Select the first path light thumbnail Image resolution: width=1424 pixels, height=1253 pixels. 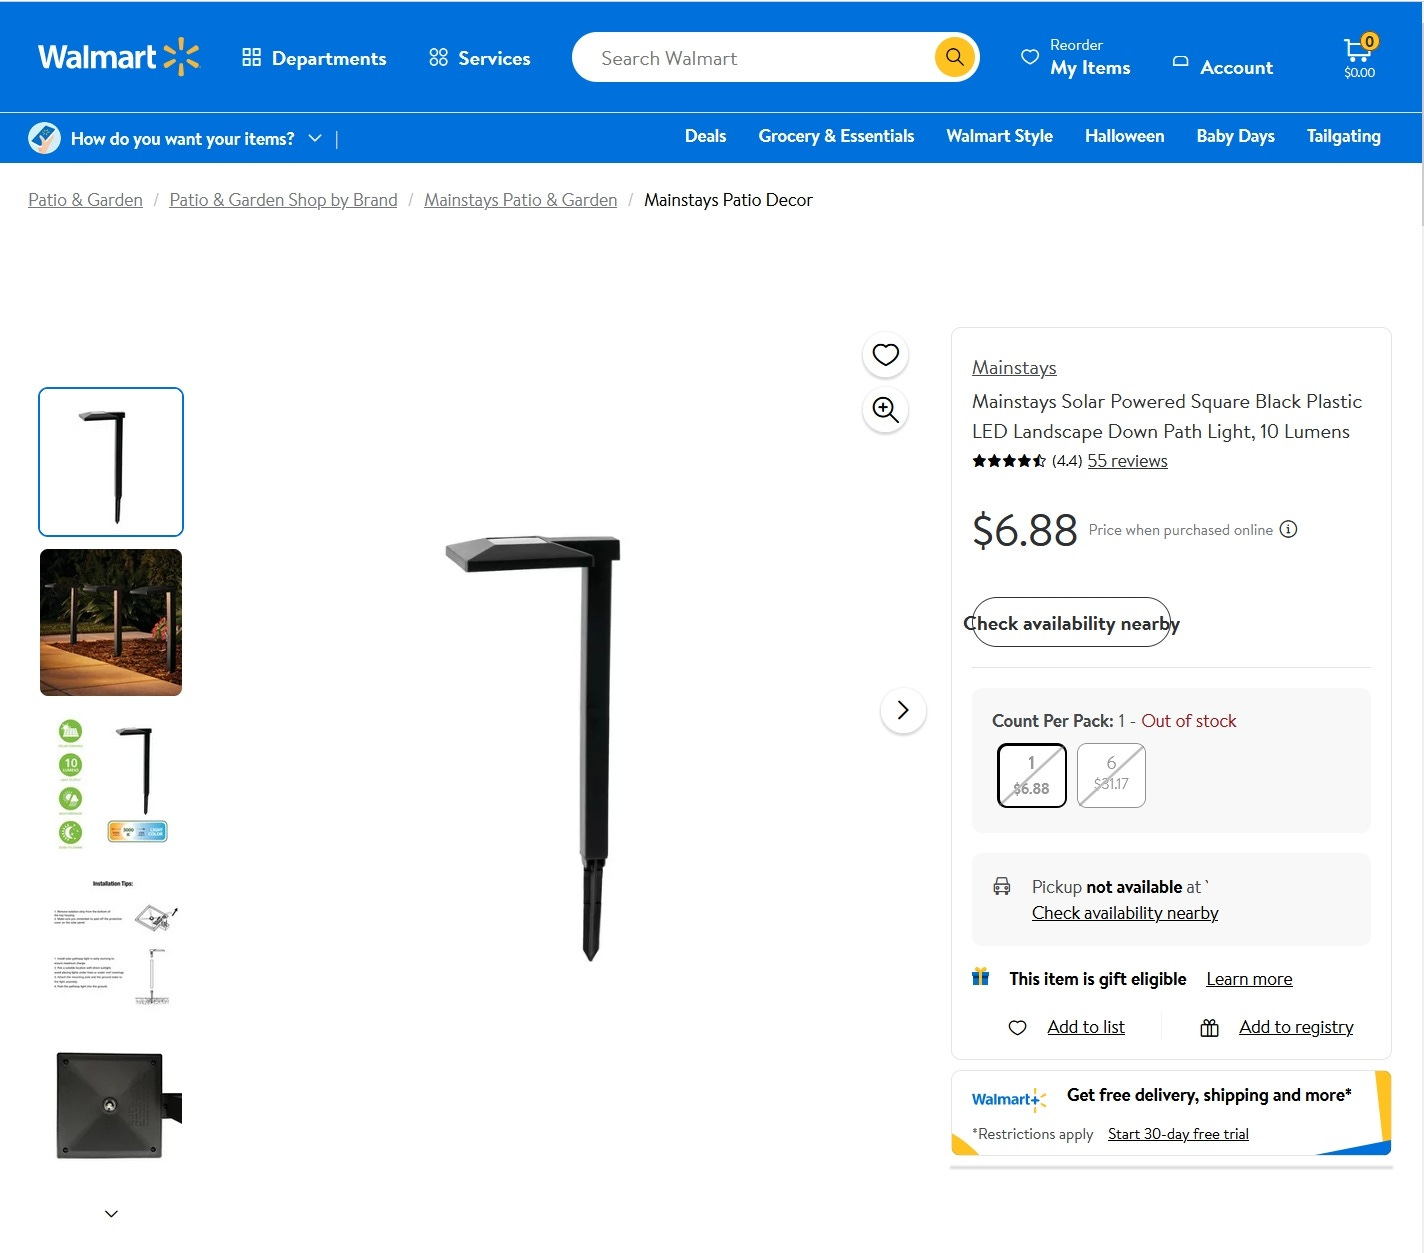(111, 462)
